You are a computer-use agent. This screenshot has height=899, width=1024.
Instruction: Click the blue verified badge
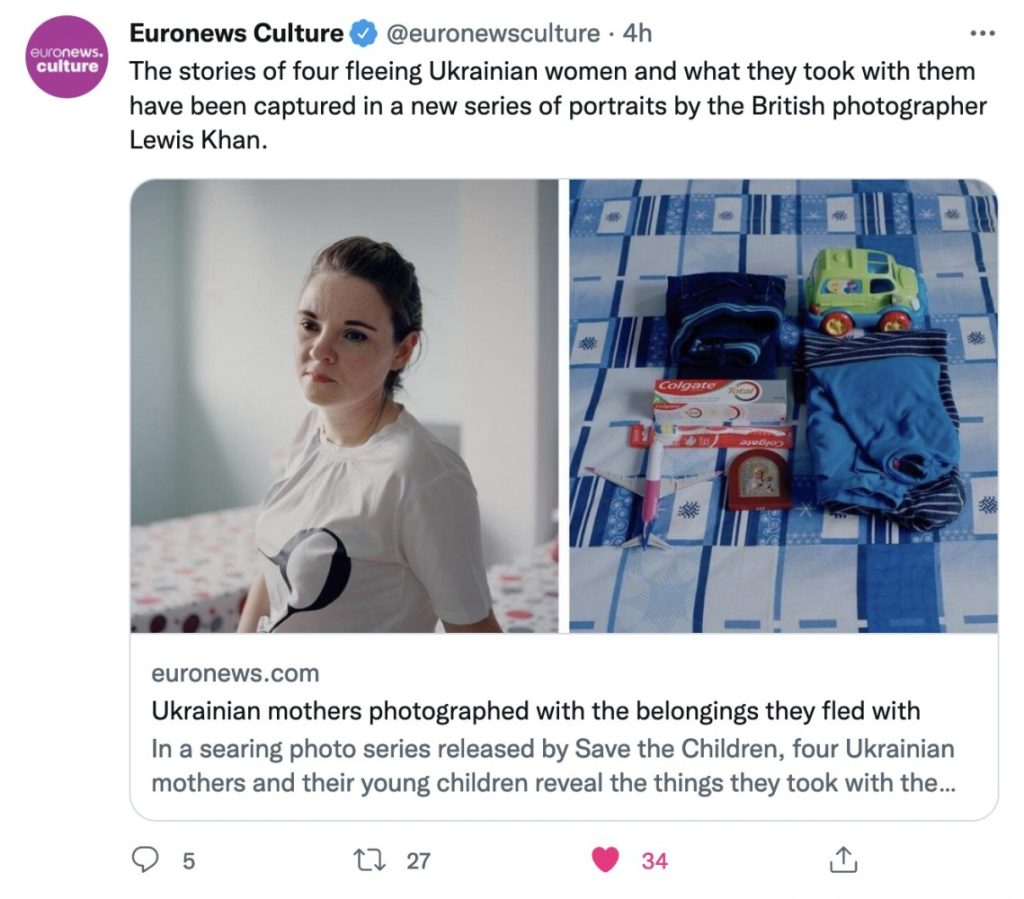pos(364,33)
